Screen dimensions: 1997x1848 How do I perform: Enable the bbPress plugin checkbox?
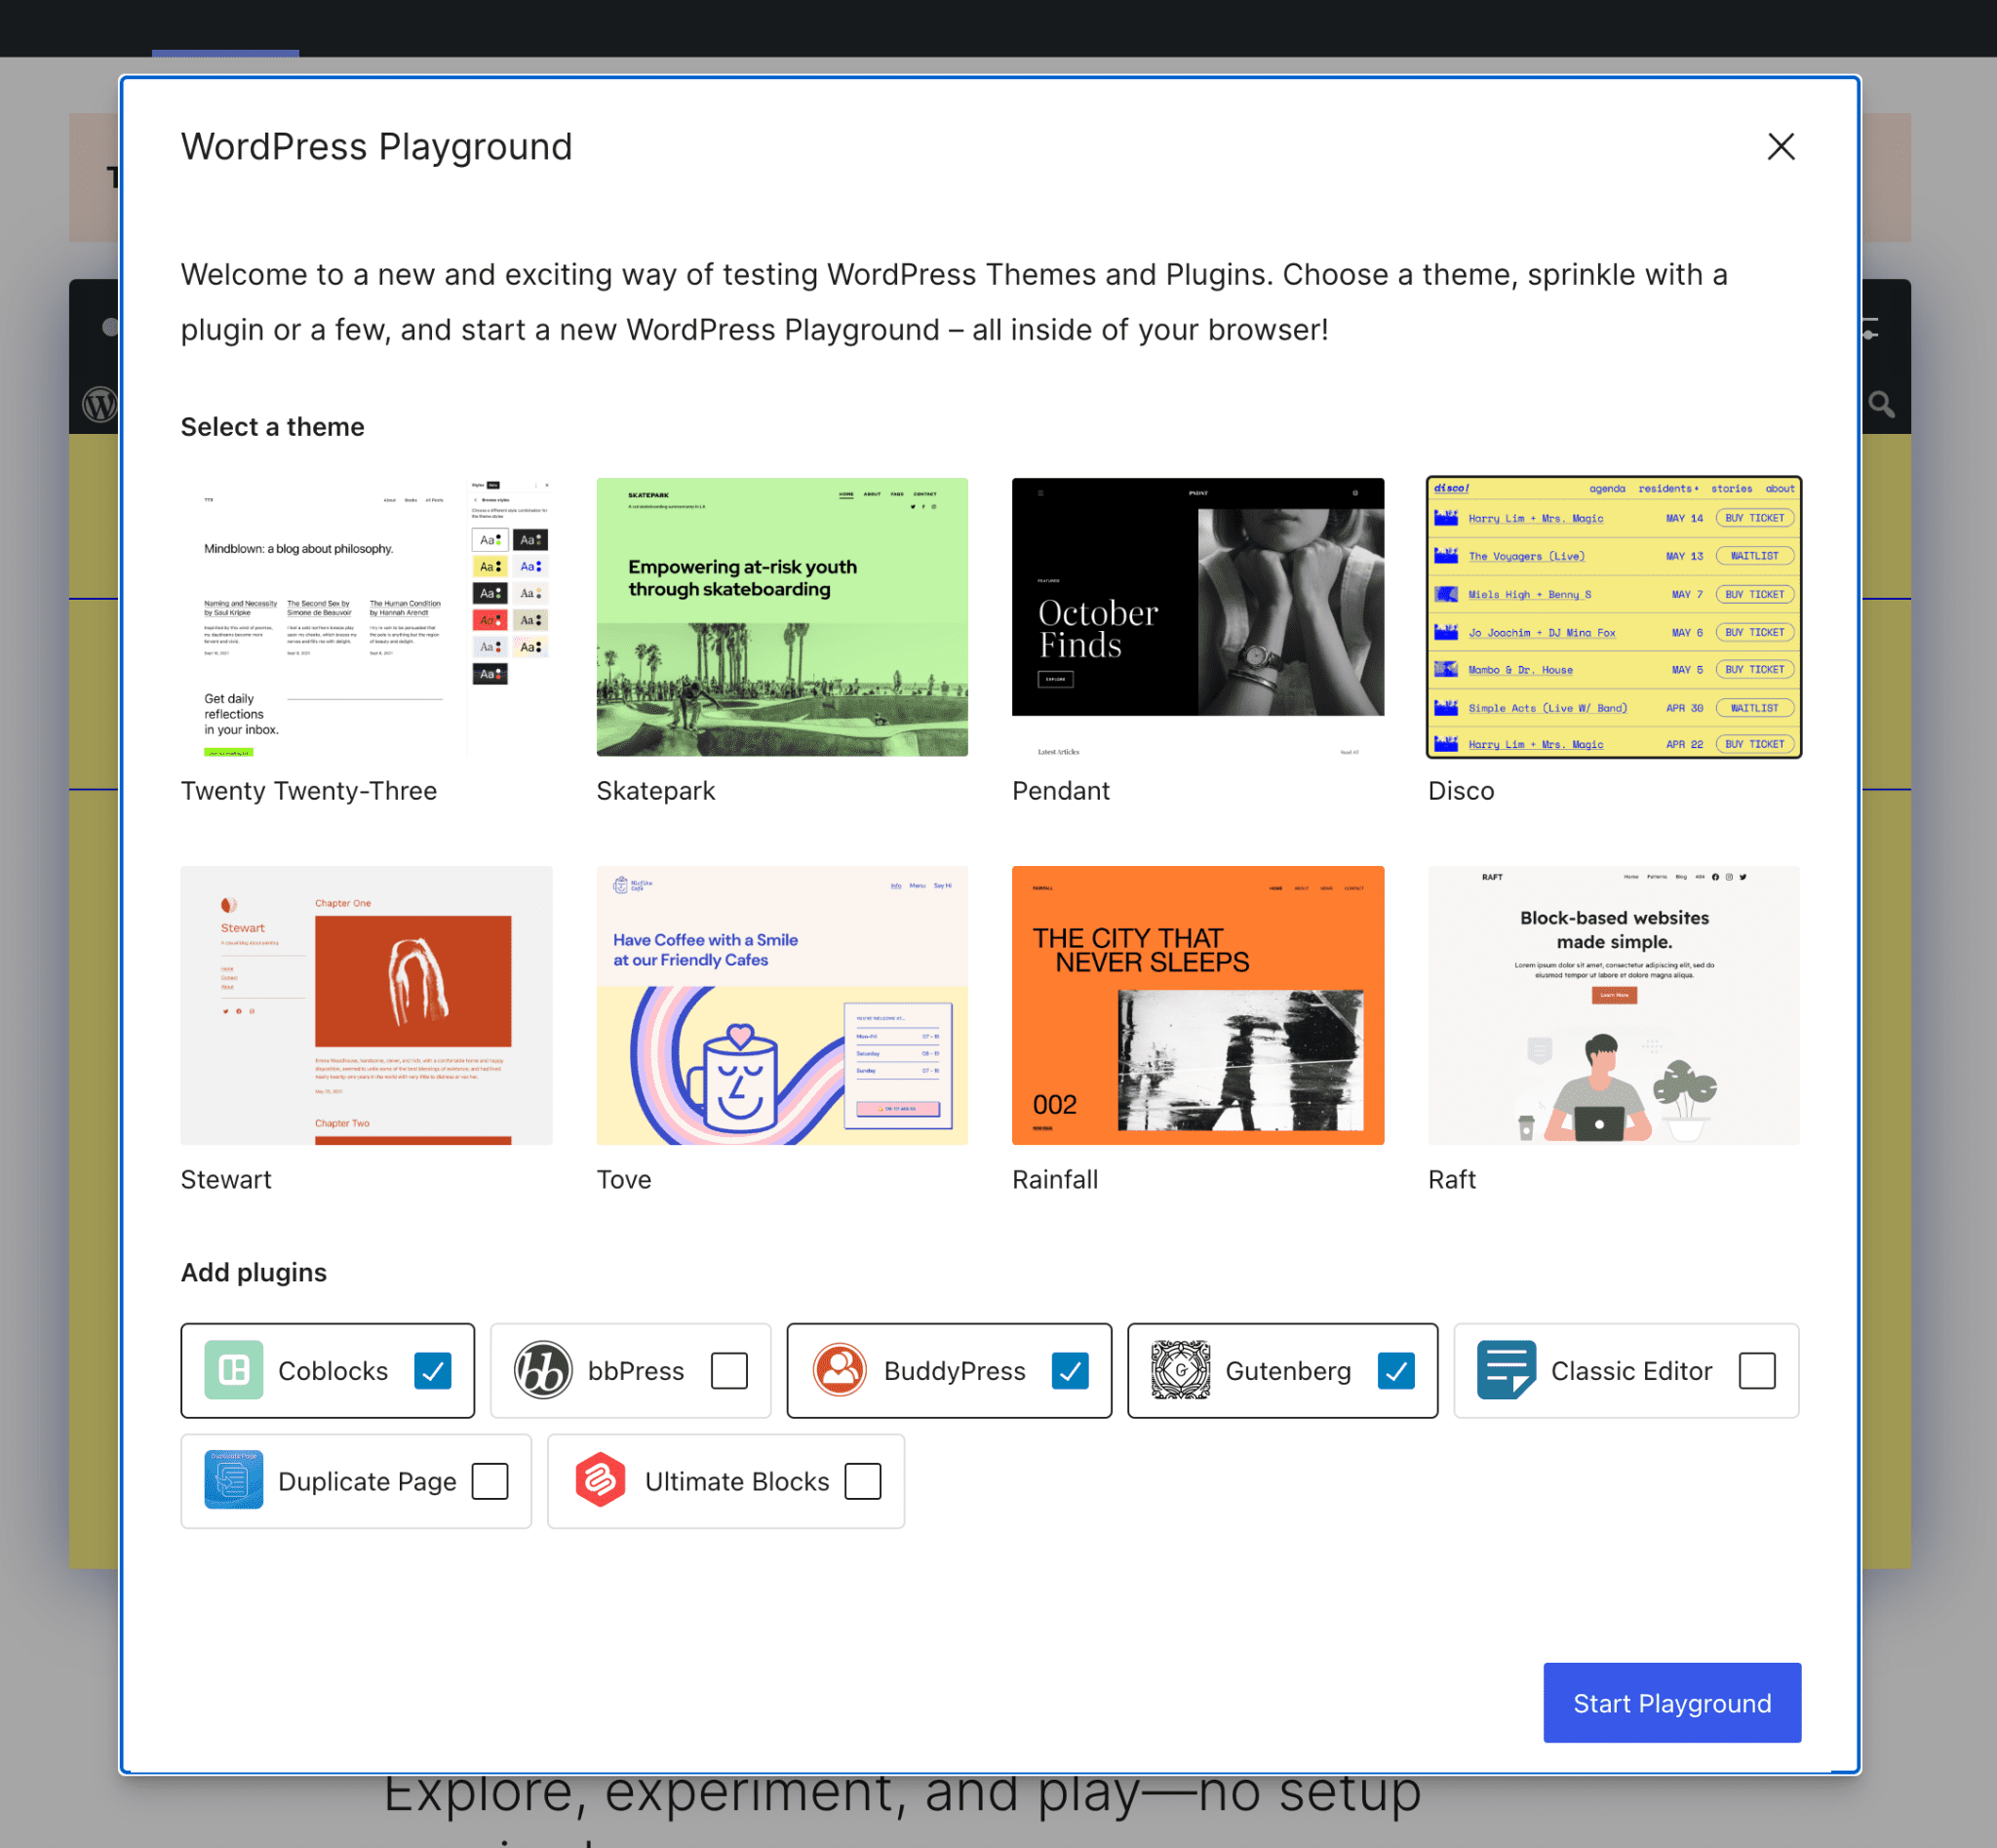click(727, 1369)
